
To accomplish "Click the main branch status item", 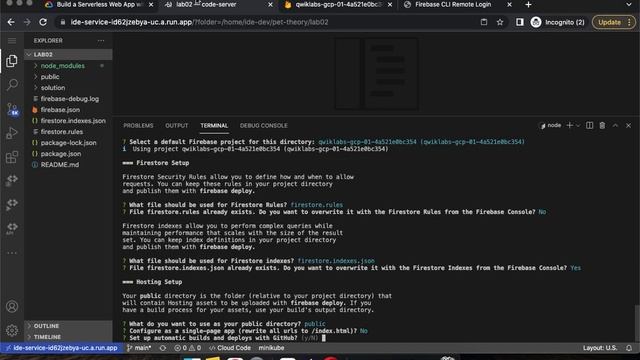I will (x=139, y=348).
